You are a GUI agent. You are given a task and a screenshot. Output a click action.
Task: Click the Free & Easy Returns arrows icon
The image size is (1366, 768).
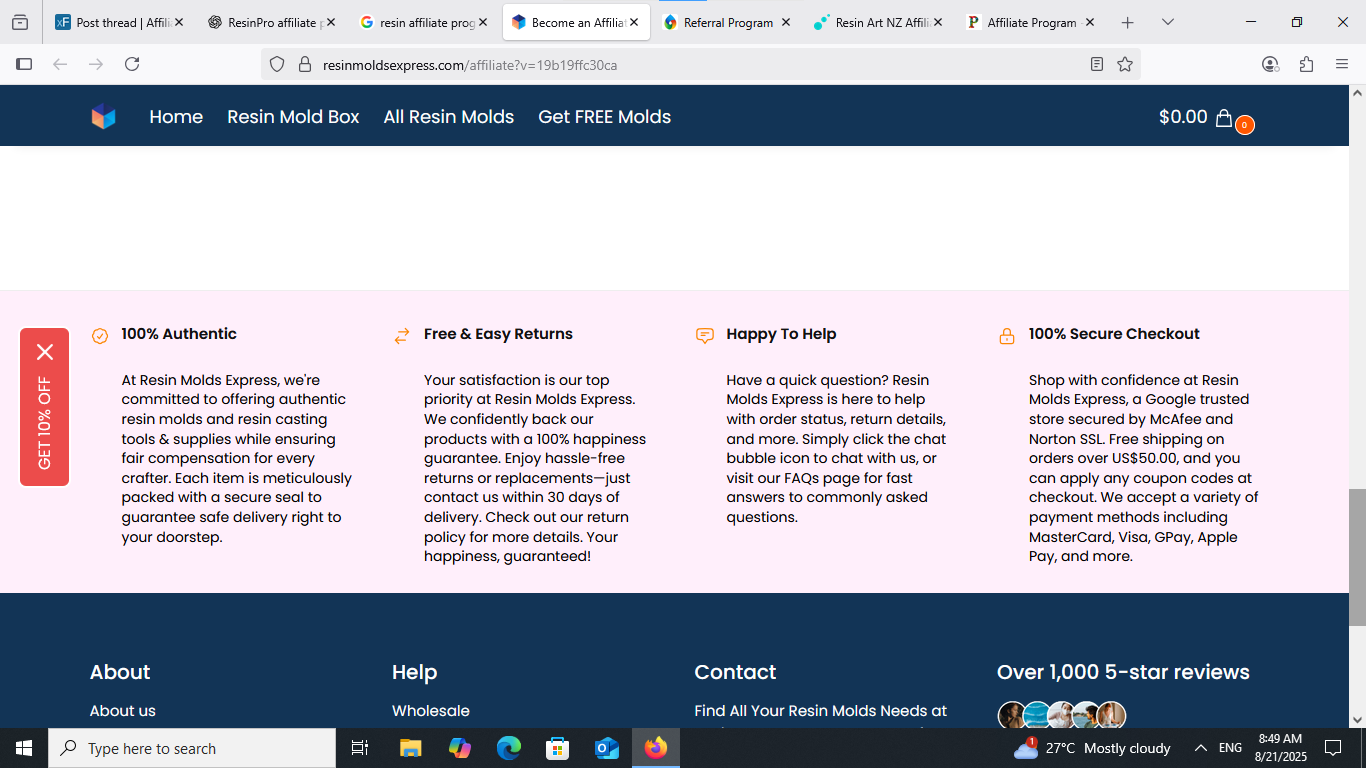402,336
